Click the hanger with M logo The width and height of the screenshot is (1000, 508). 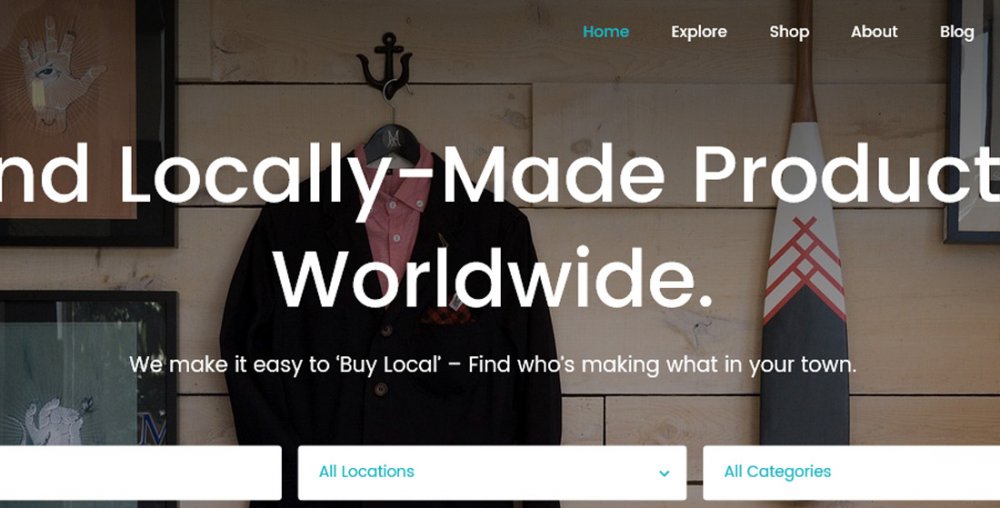point(392,143)
